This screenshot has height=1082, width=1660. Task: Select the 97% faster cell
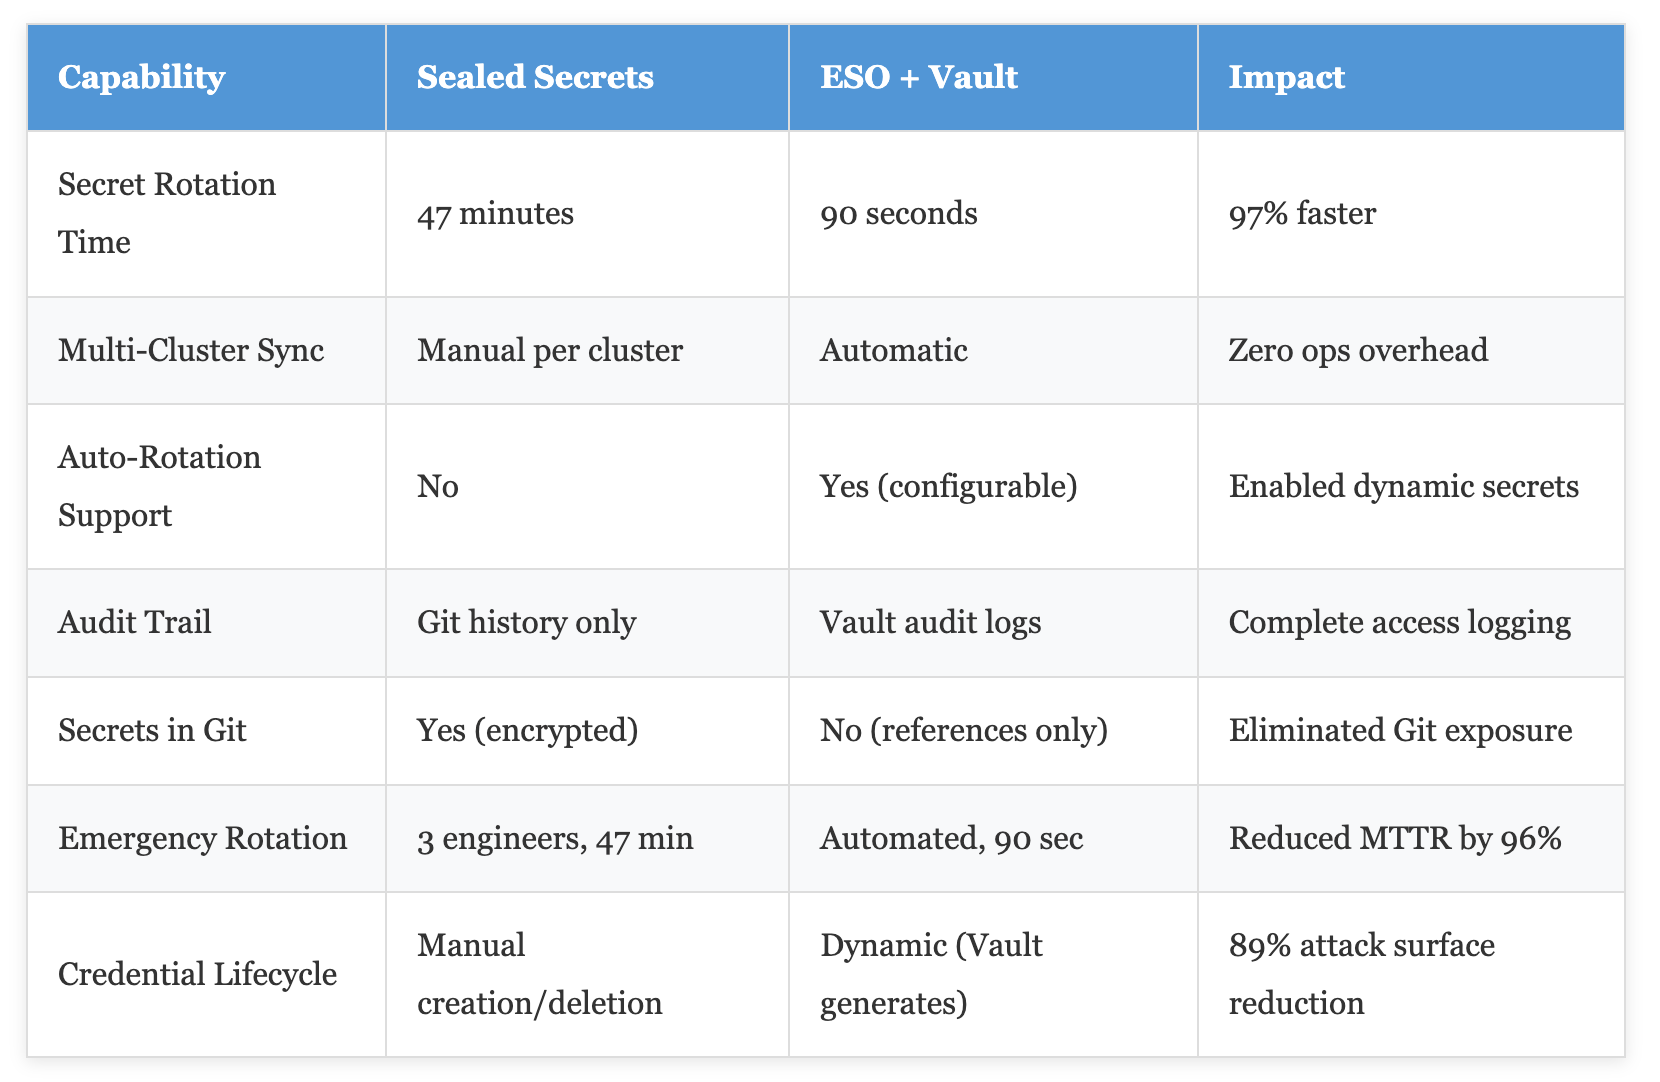click(x=1411, y=214)
